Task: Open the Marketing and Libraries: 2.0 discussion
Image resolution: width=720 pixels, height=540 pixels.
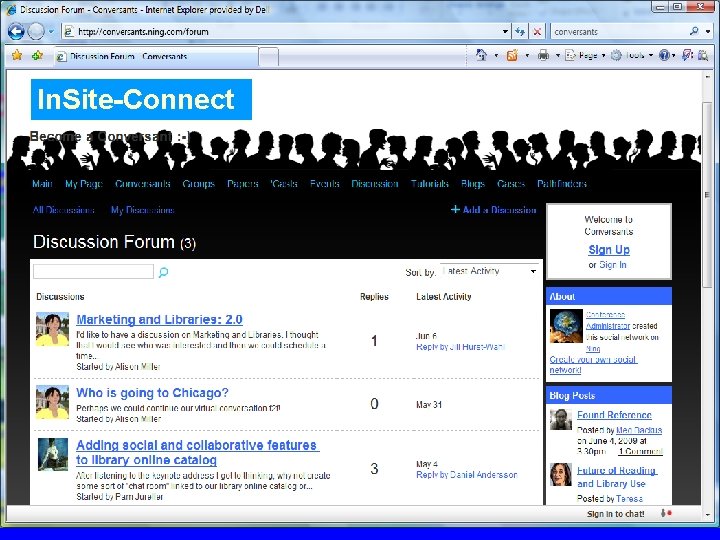Action: [x=159, y=320]
